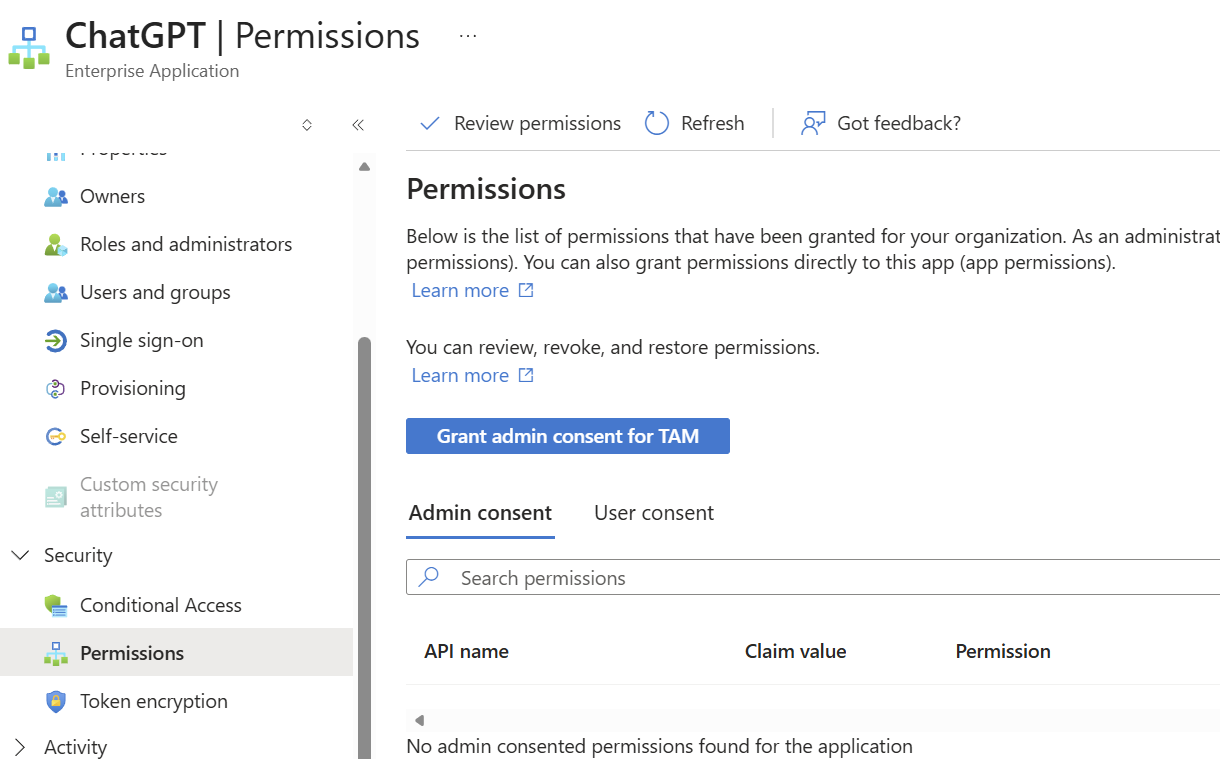Click the Token encryption lock icon
The image size is (1220, 759).
(x=56, y=701)
